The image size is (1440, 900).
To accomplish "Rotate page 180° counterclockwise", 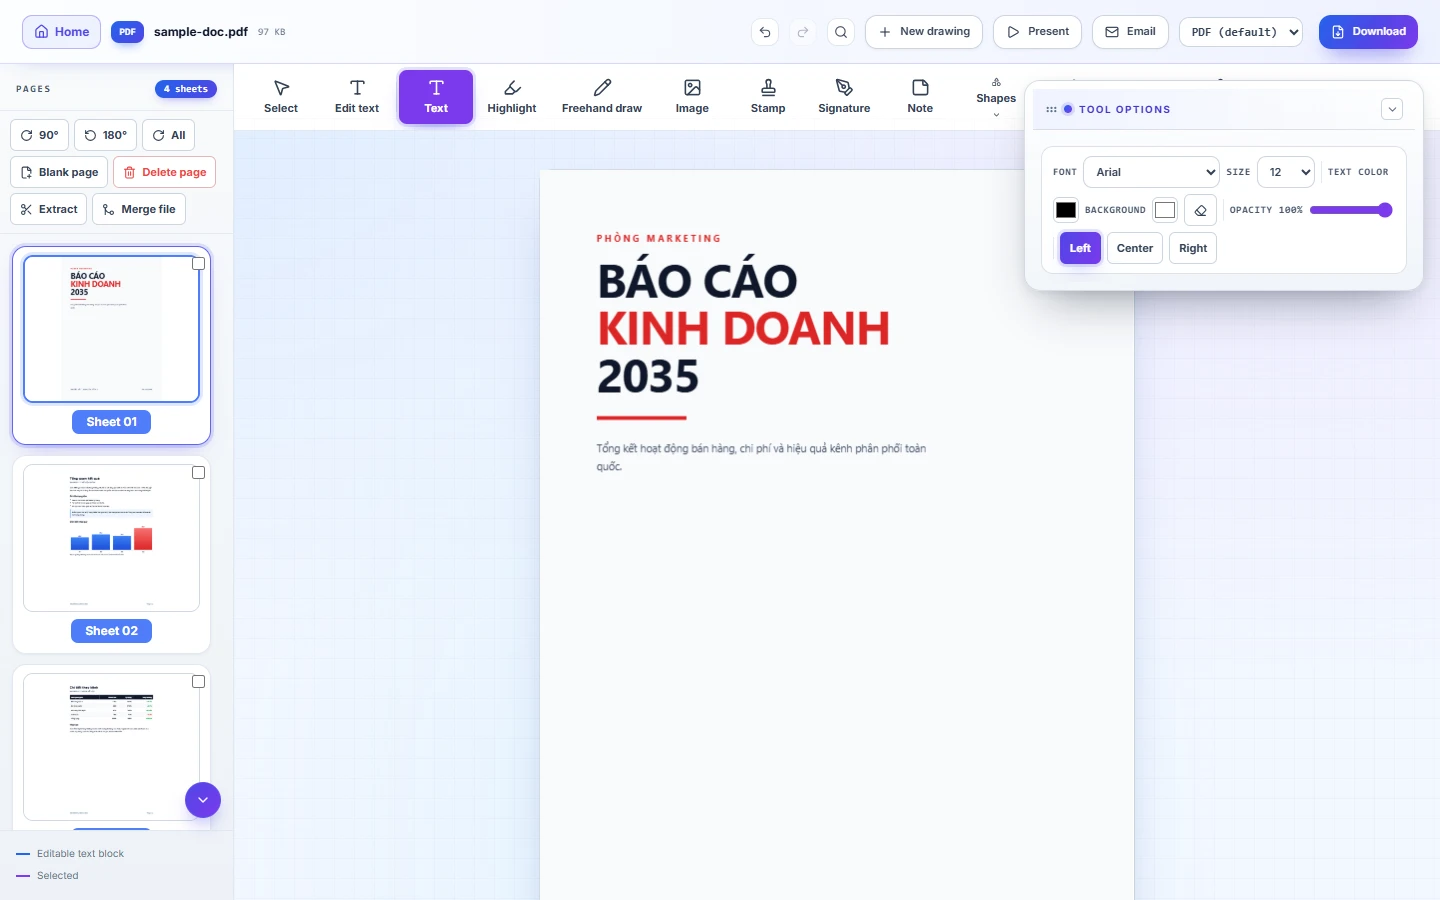I will coord(105,135).
